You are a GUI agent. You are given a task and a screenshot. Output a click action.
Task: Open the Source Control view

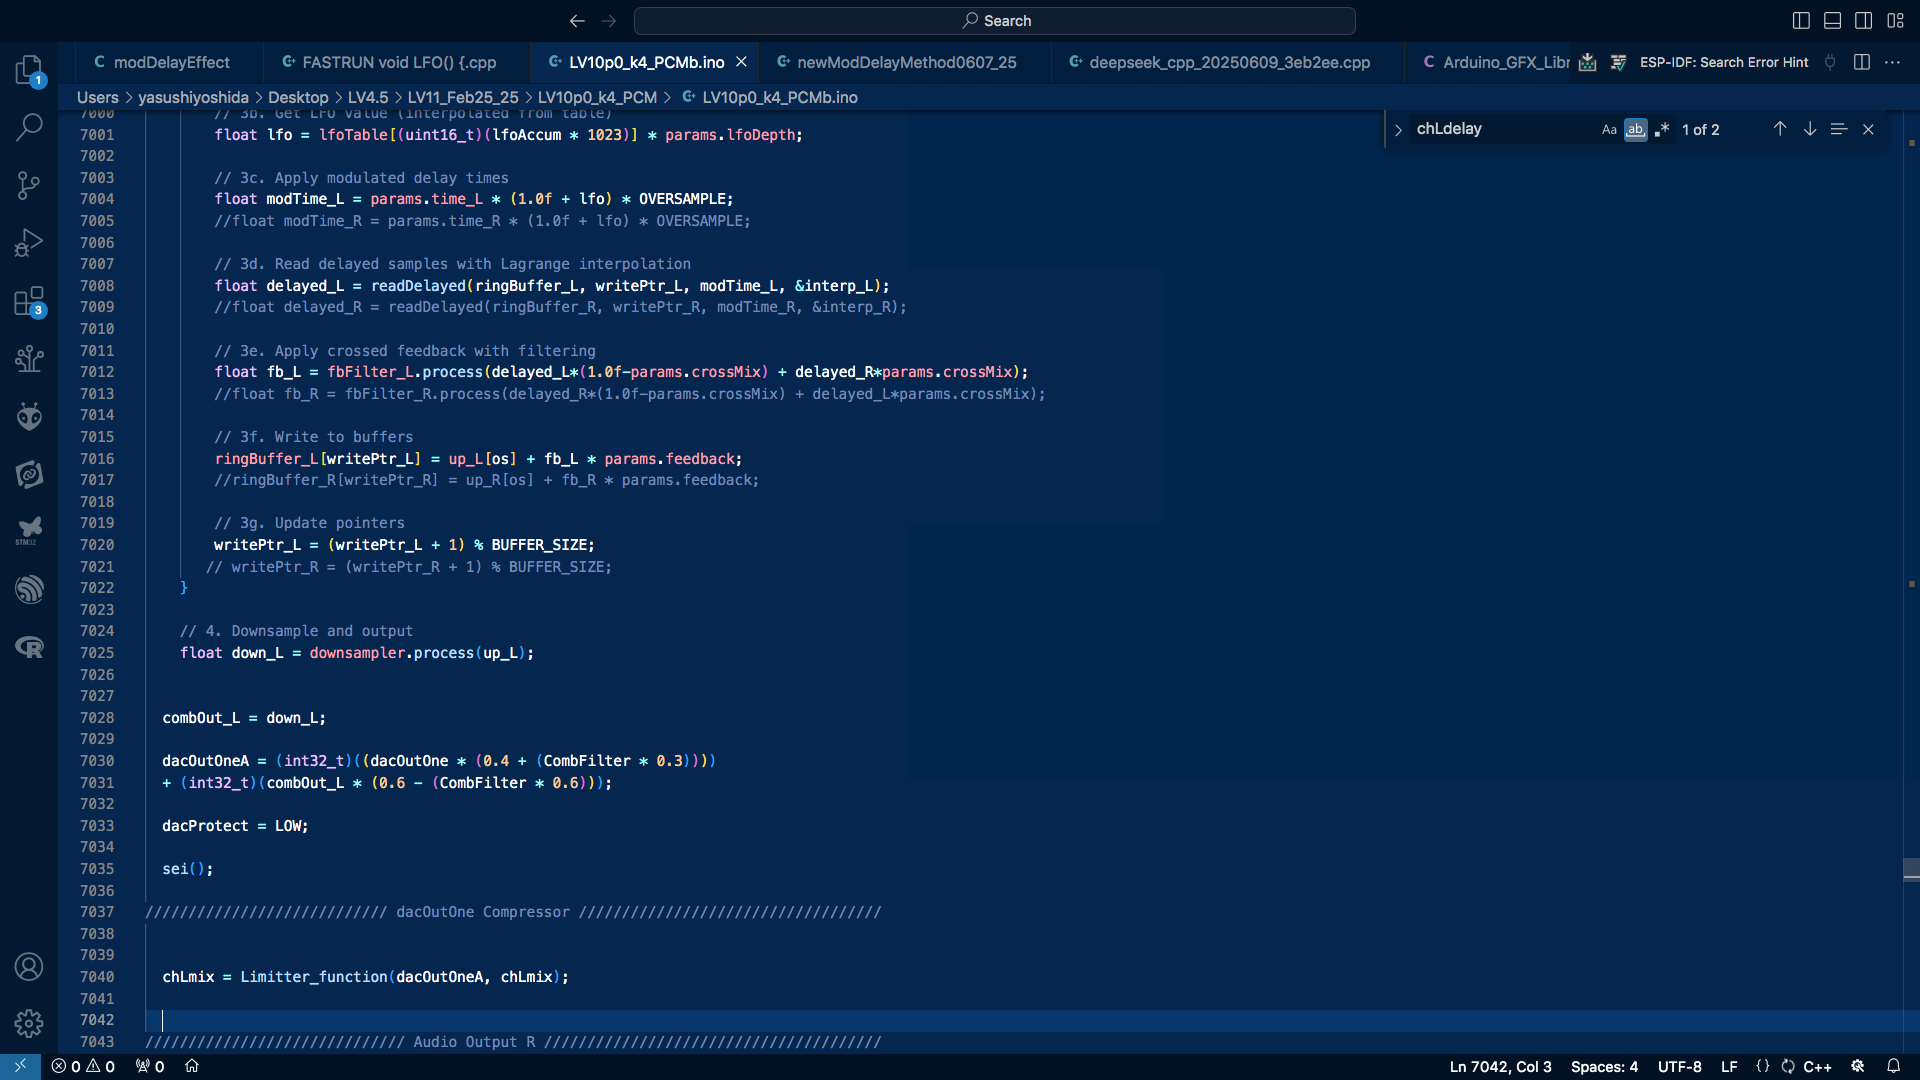(x=29, y=185)
